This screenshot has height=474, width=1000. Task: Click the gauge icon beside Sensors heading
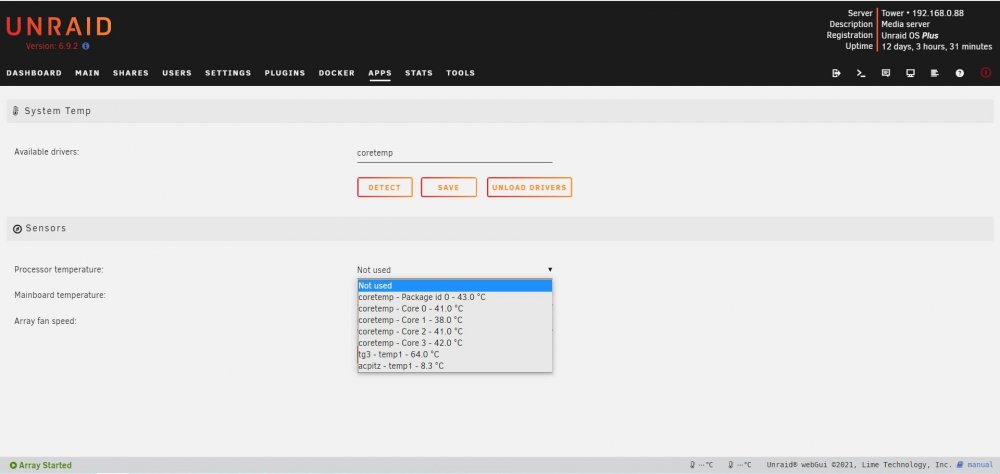(17, 228)
